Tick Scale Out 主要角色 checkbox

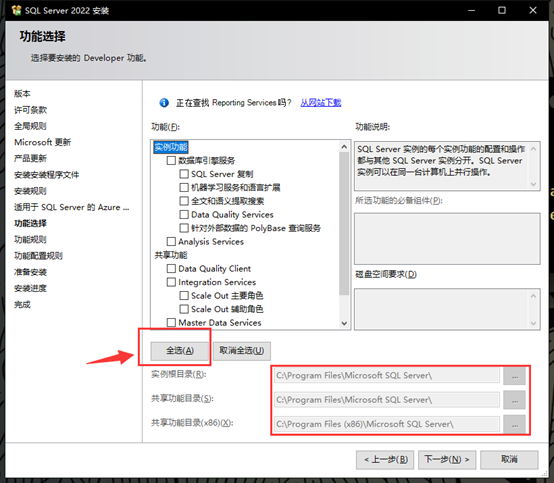click(184, 295)
